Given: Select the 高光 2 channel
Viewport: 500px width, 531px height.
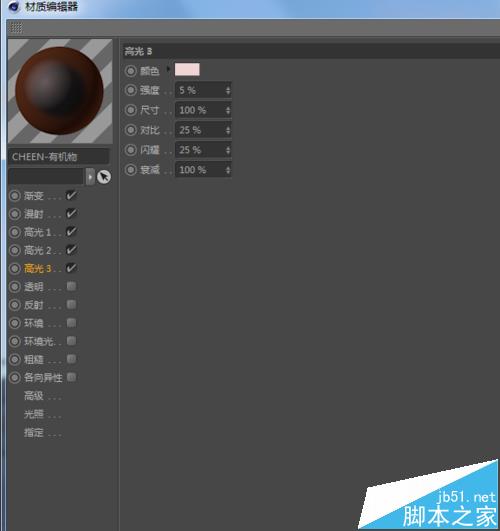Looking at the screenshot, I should click(x=37, y=251).
